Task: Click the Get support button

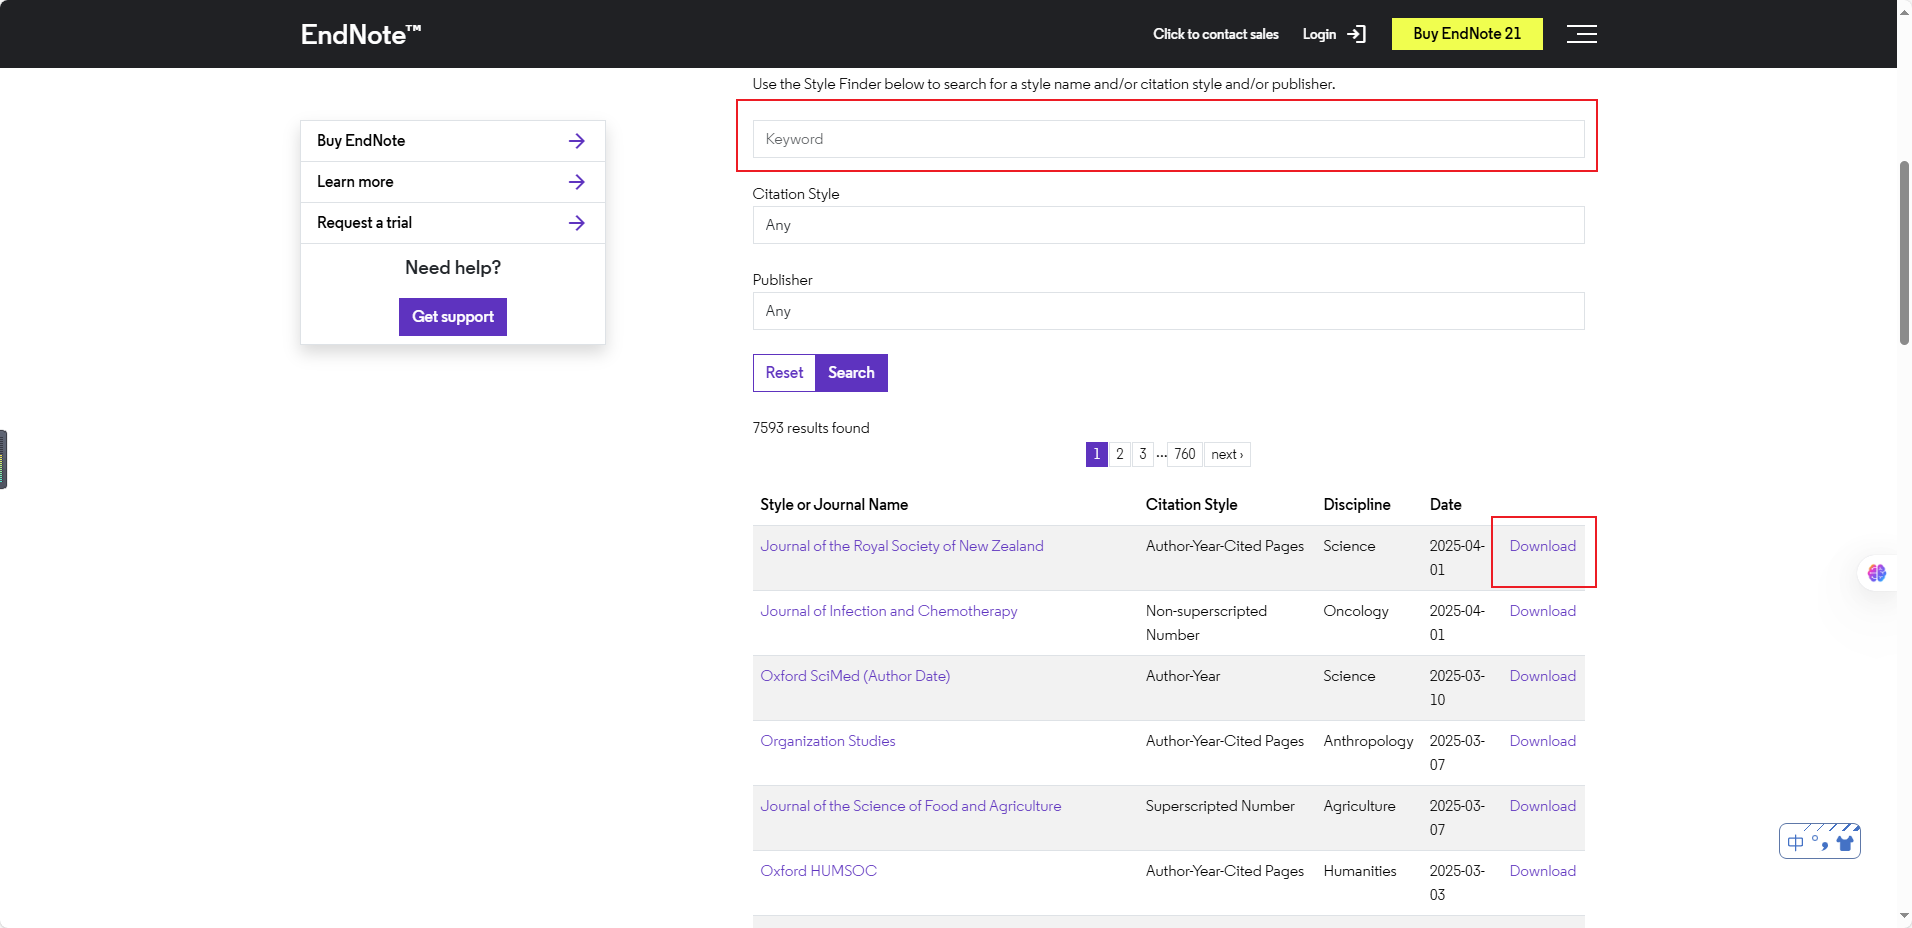Action: pyautogui.click(x=453, y=317)
